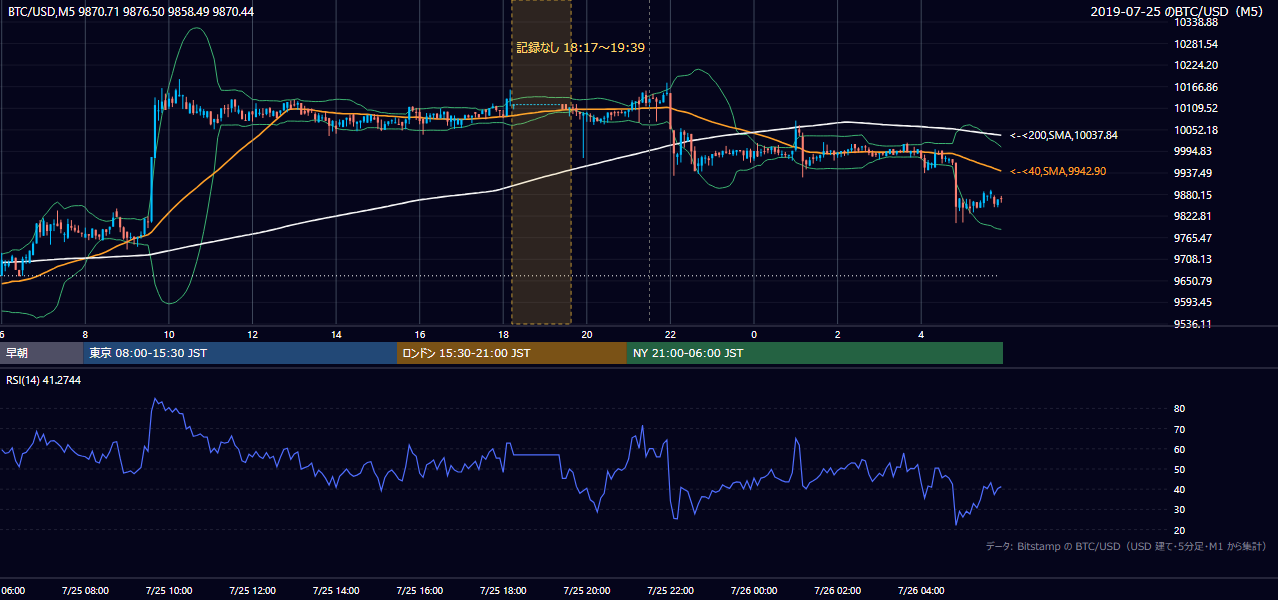This screenshot has width=1278, height=600.
Task: Click the hour tick 16 under the price chart
Action: point(420,335)
